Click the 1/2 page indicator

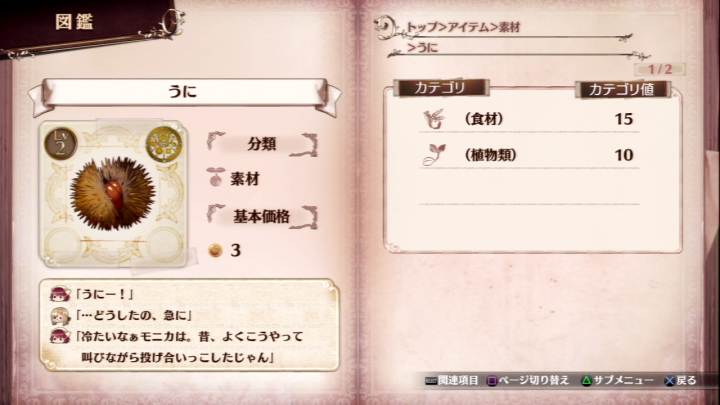pyautogui.click(x=660, y=69)
